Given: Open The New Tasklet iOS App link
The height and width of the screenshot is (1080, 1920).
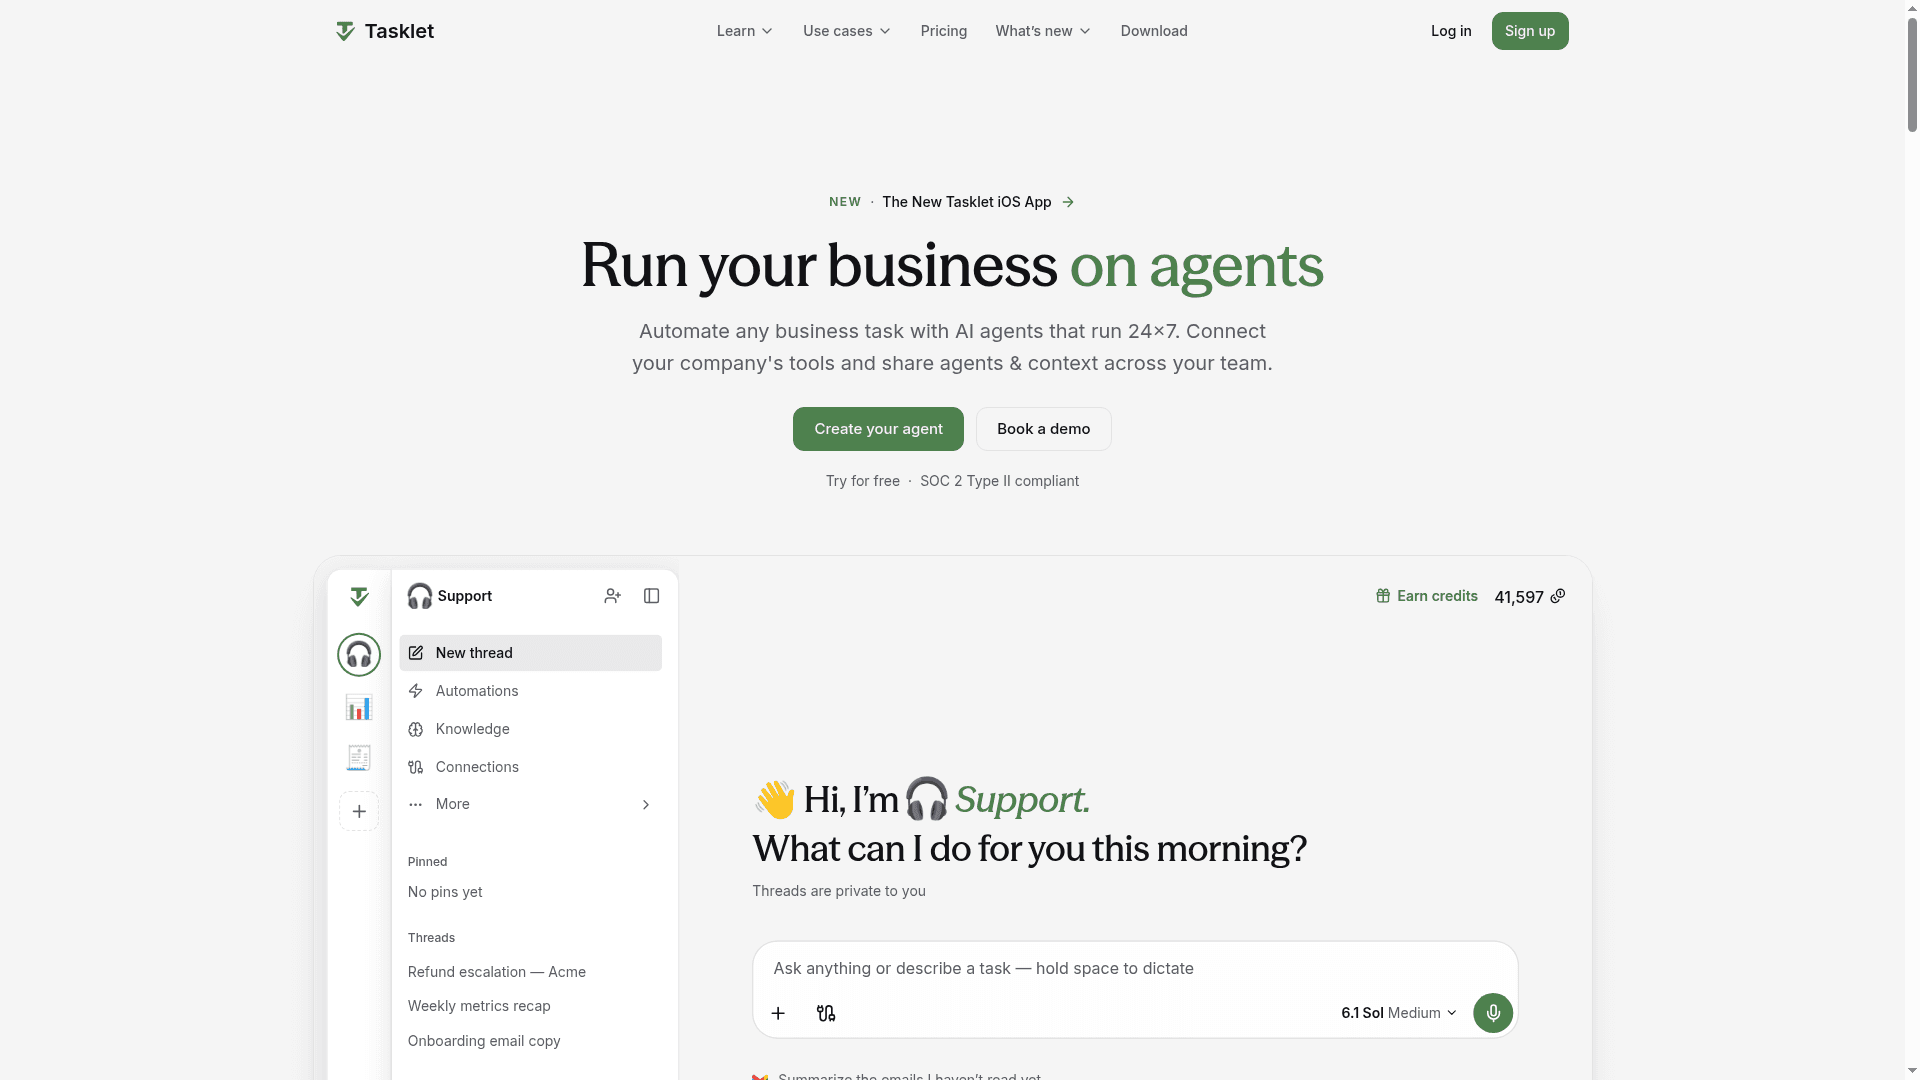Looking at the screenshot, I should pos(966,202).
